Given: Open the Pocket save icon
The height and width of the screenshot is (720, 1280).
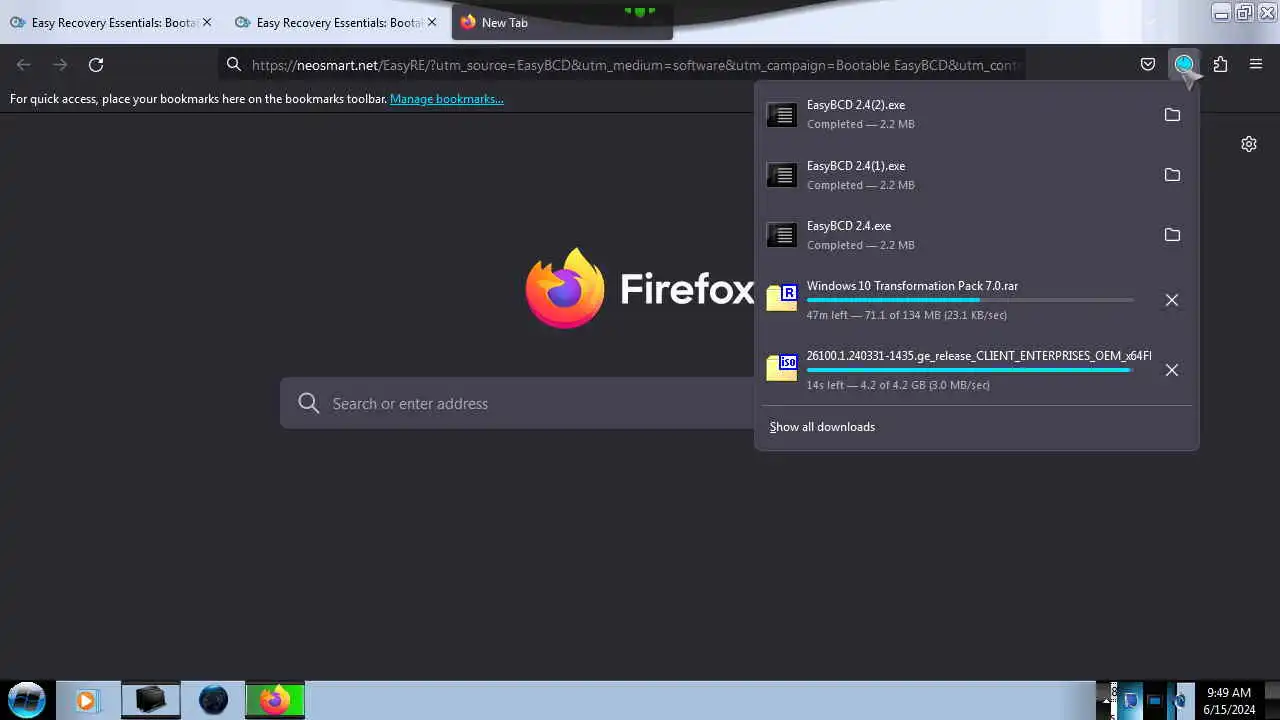Looking at the screenshot, I should pyautogui.click(x=1148, y=65).
